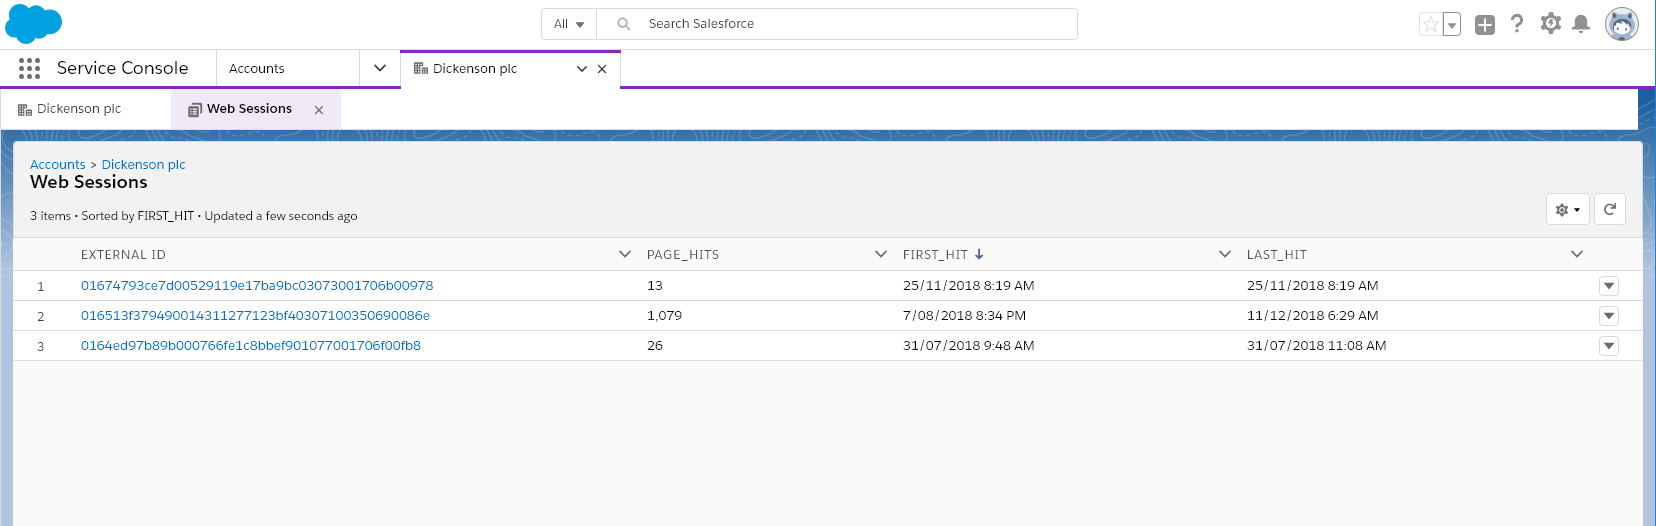
Task: Sort by EXTERNAL ID column header
Action: pos(123,255)
